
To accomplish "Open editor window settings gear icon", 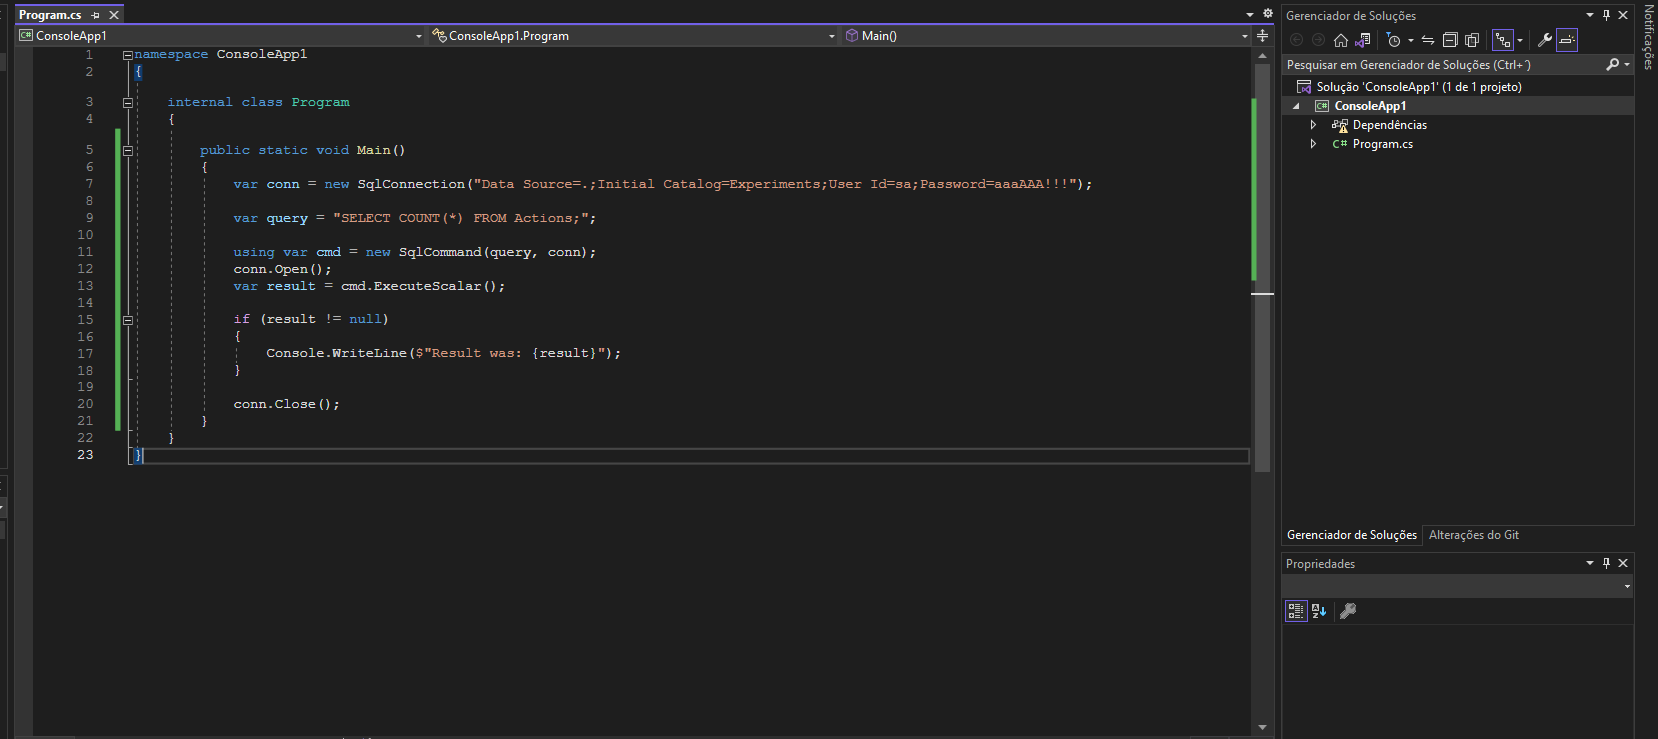I will (x=1267, y=14).
